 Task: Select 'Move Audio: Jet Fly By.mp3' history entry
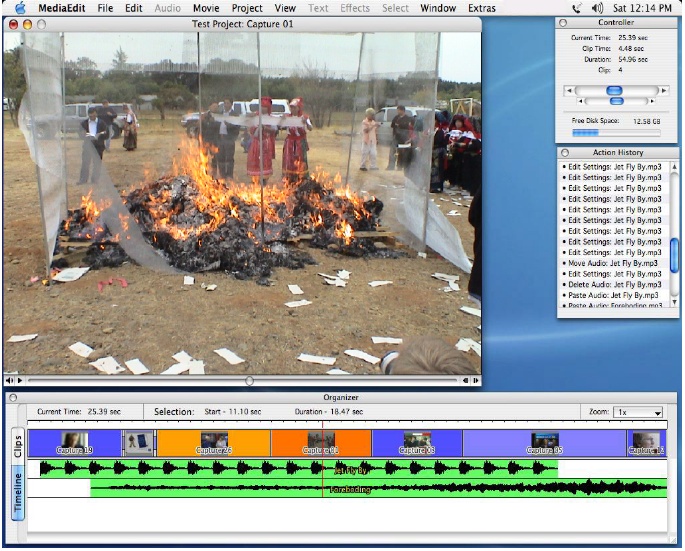(x=611, y=263)
